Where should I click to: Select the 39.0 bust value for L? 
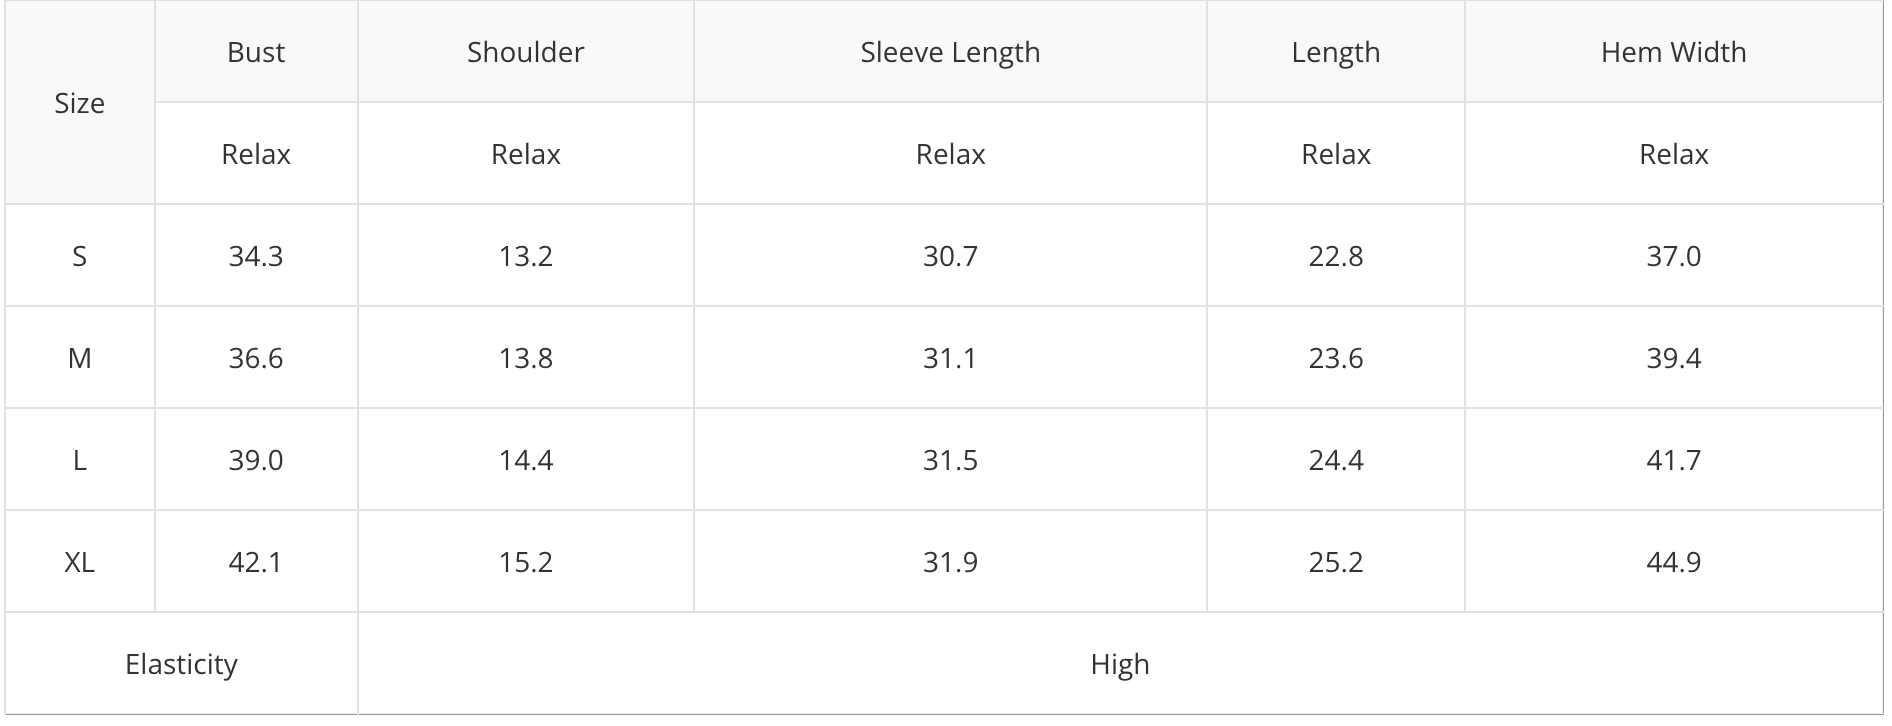(256, 460)
